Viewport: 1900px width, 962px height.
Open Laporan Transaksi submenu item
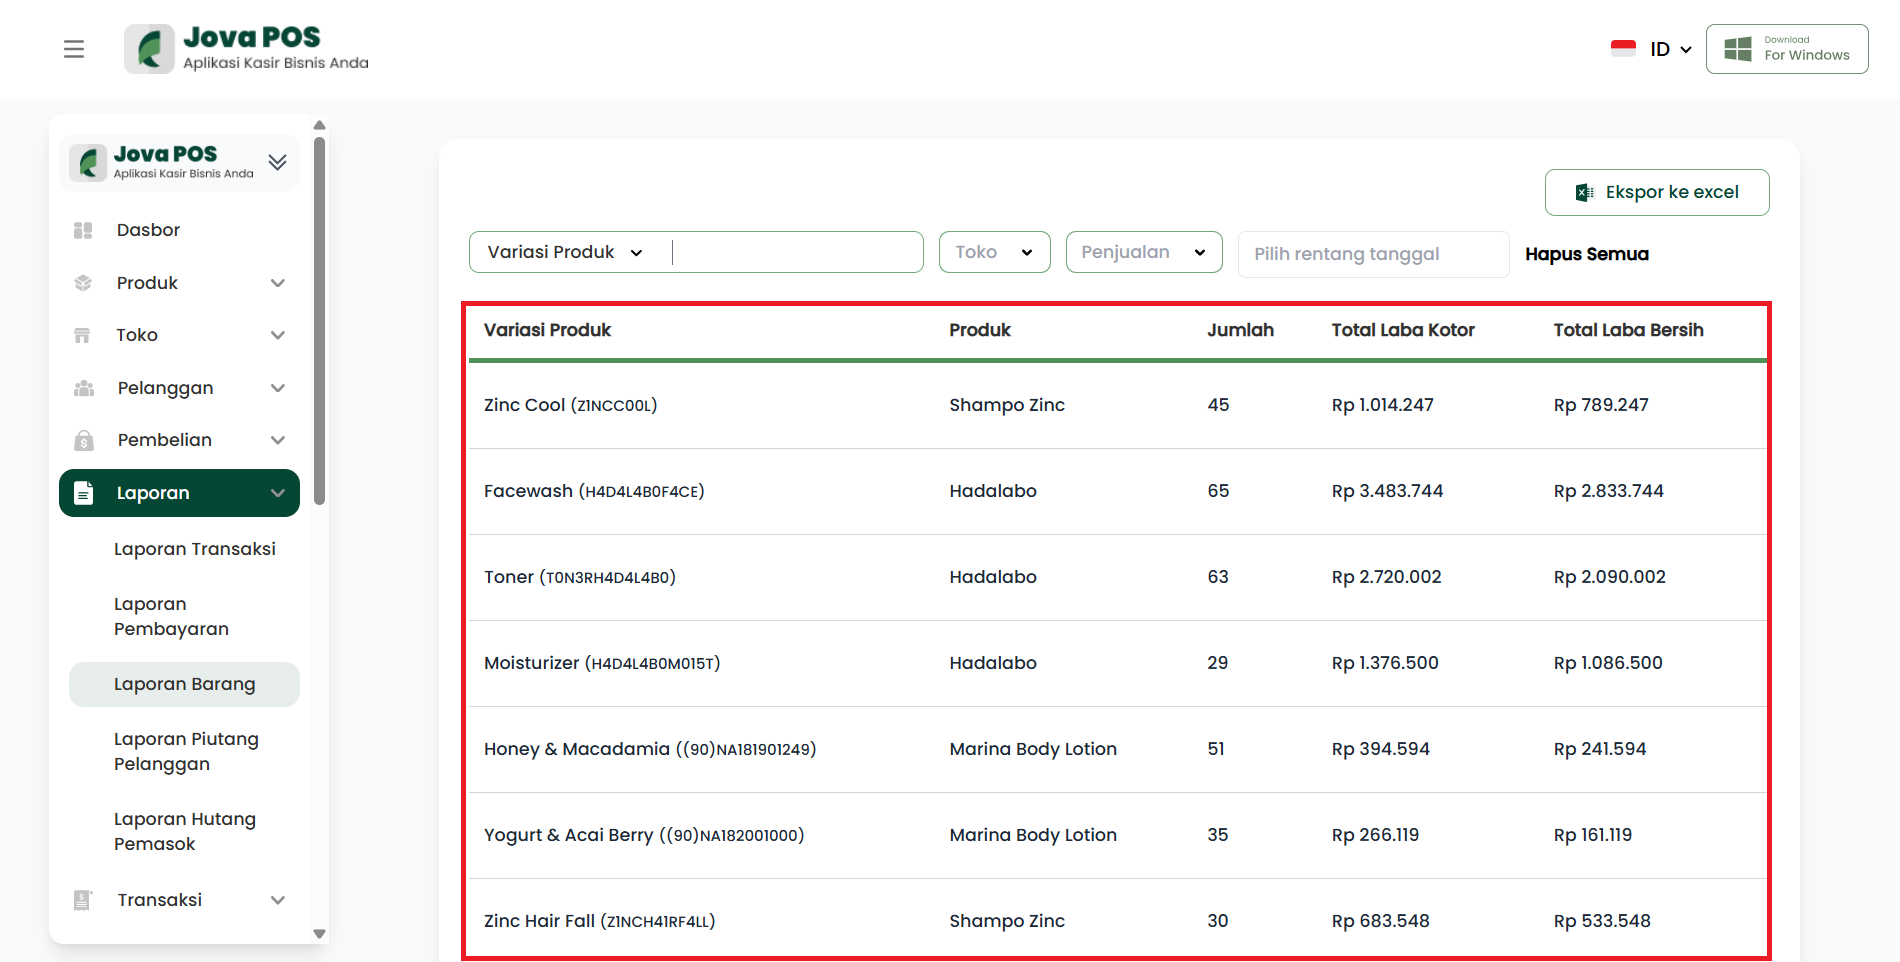(x=195, y=549)
